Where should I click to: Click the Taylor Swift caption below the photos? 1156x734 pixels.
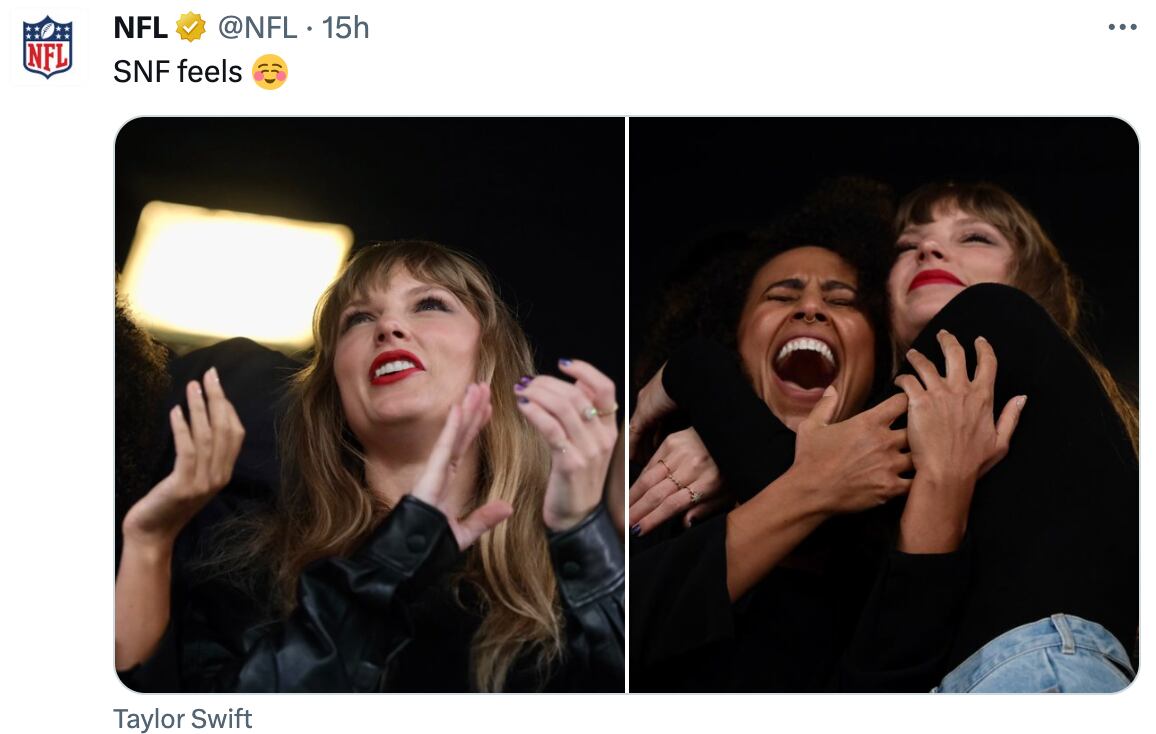pos(183,719)
